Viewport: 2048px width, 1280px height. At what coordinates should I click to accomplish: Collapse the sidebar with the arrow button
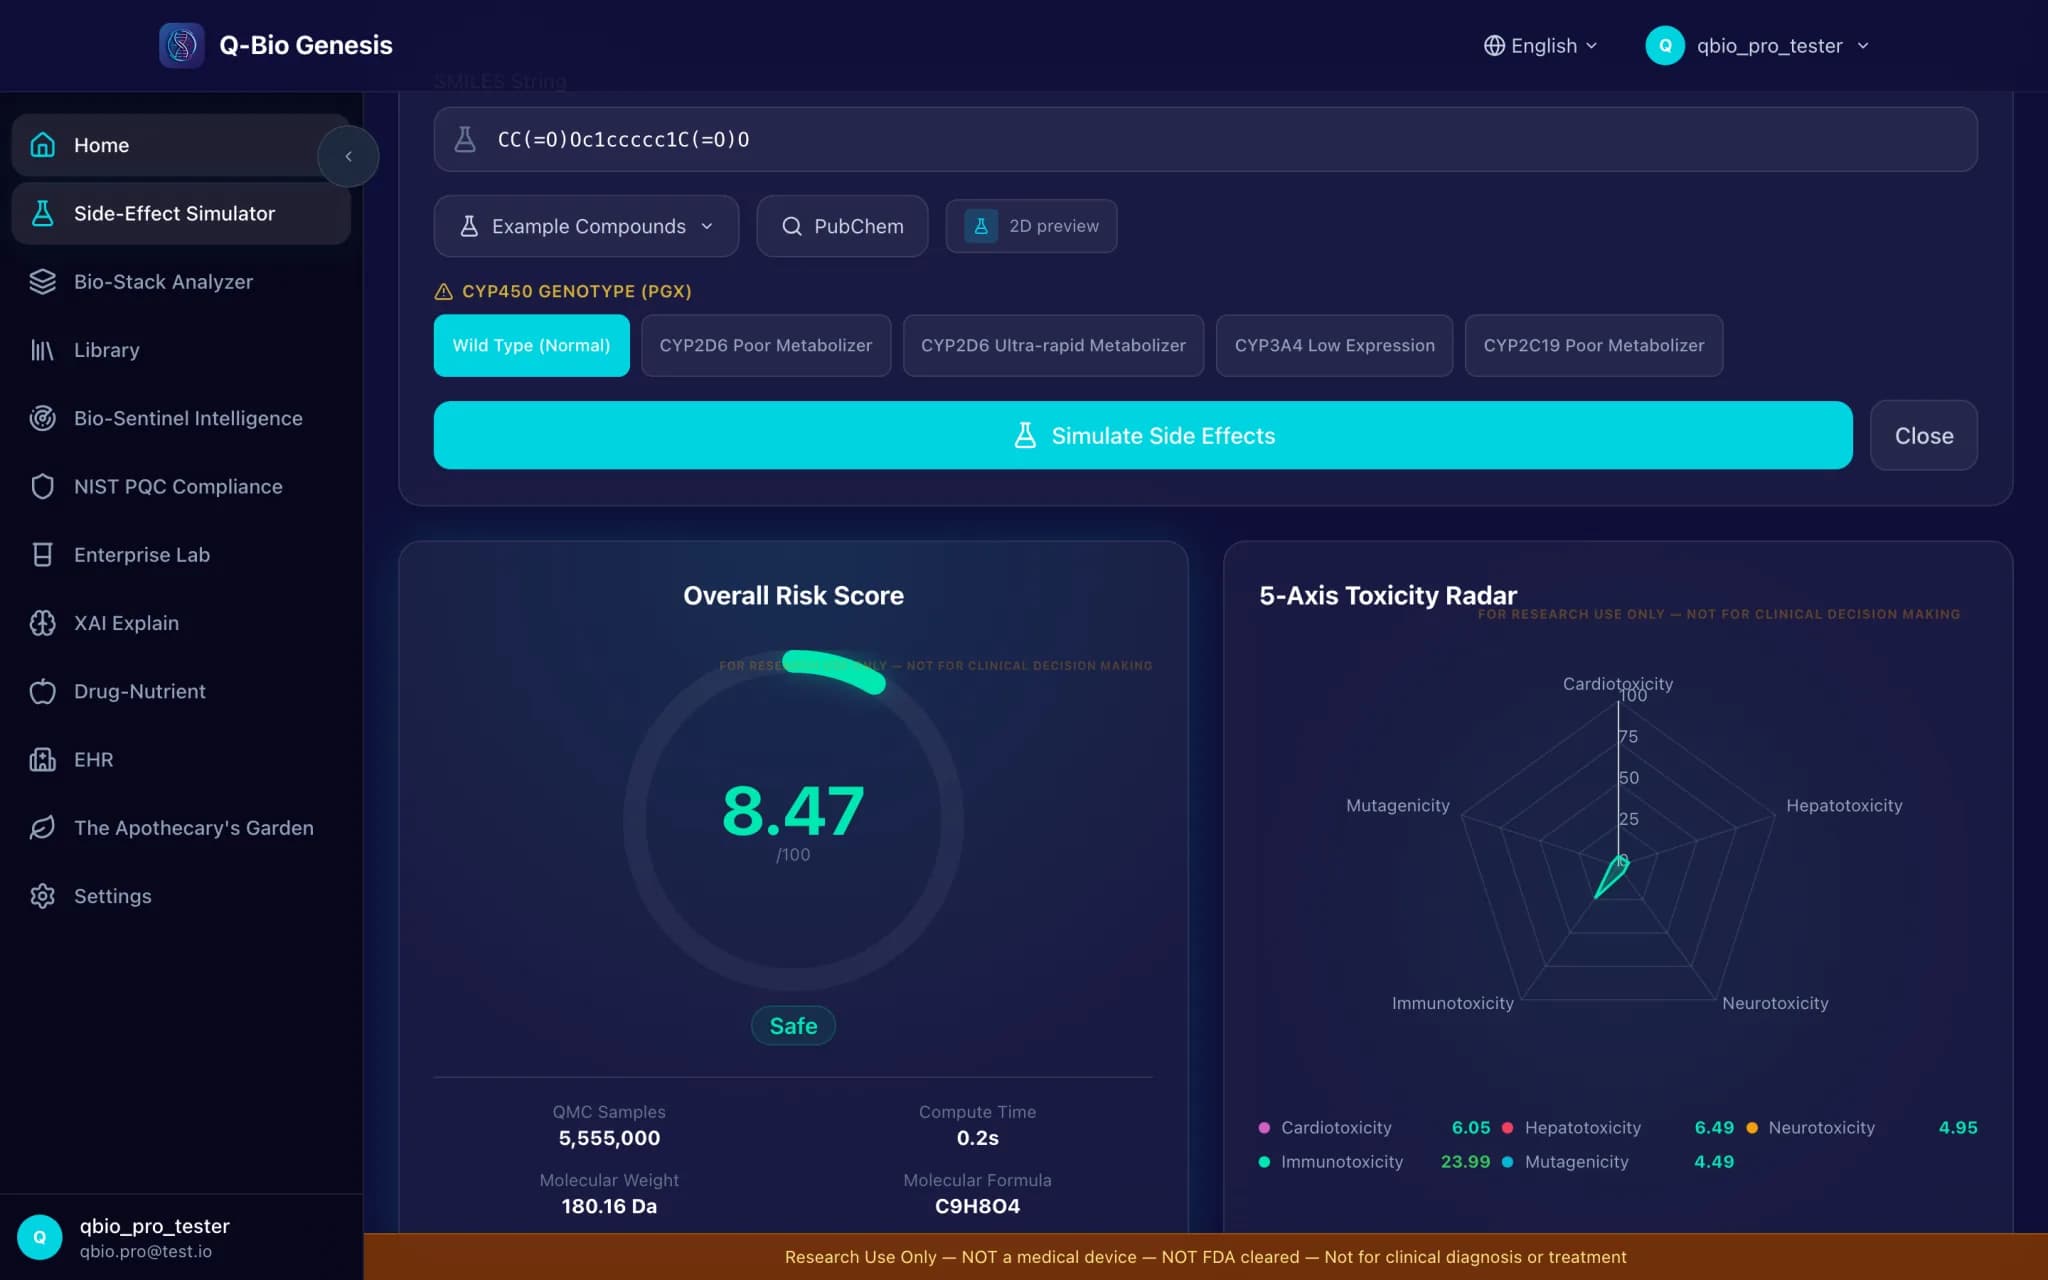(x=348, y=156)
